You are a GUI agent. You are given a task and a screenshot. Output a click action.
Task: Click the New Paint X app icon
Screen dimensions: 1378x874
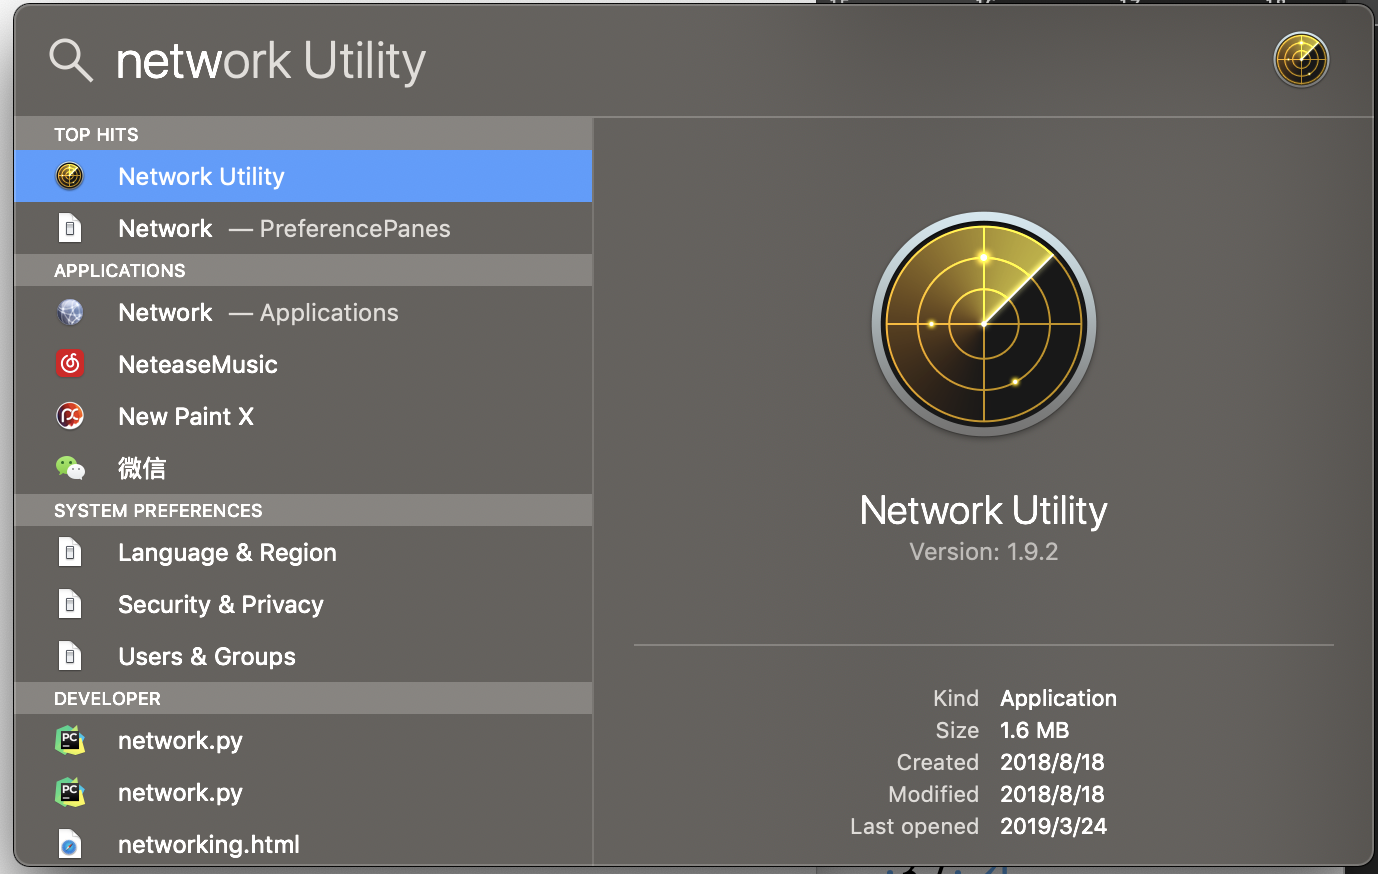70,416
